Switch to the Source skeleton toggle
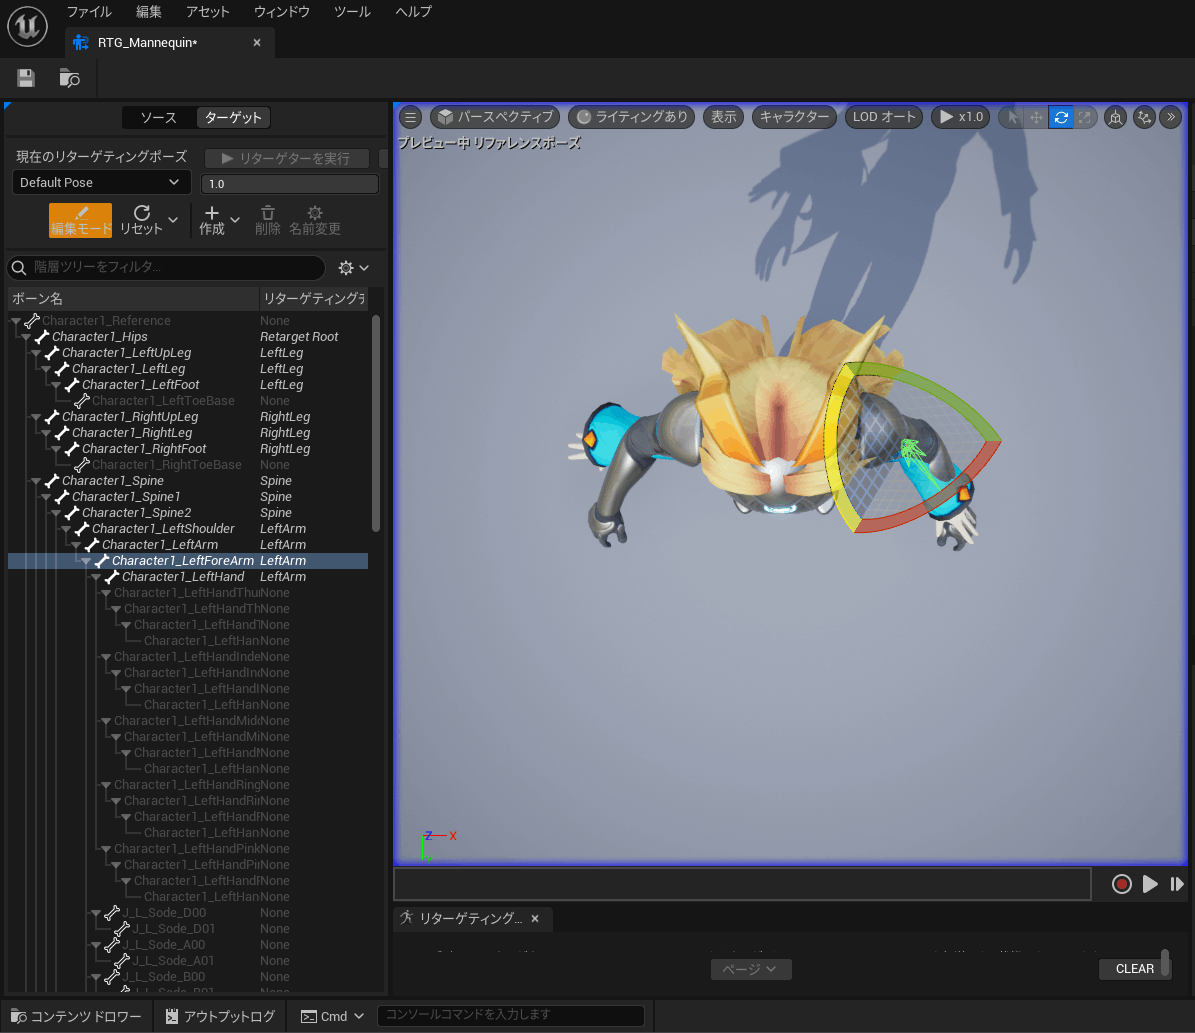This screenshot has height=1033, width=1195. click(159, 117)
